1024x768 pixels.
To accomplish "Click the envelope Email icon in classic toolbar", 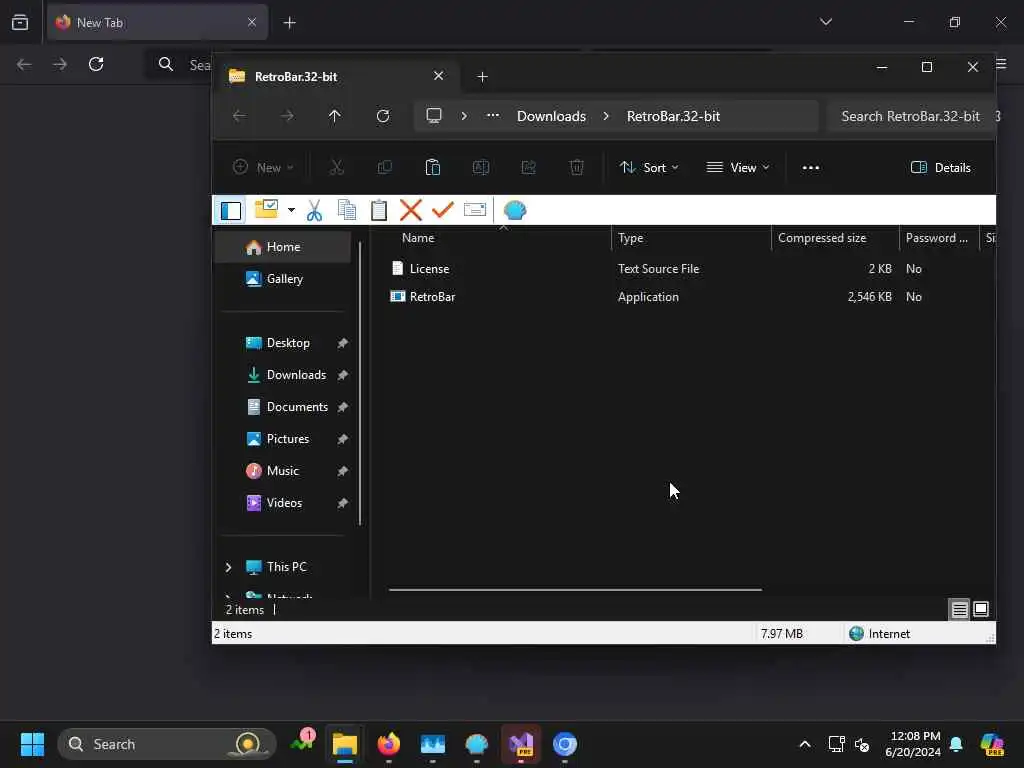I will [475, 210].
